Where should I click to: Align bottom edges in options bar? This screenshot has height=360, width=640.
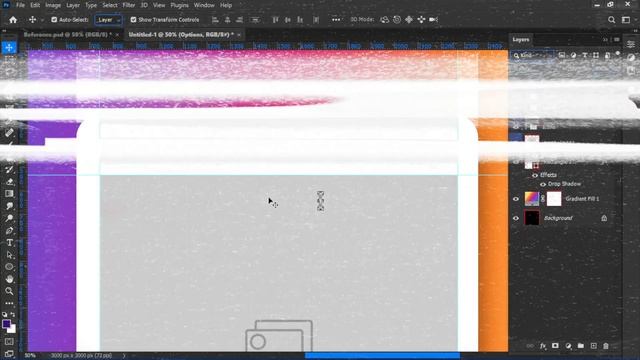click(300, 20)
